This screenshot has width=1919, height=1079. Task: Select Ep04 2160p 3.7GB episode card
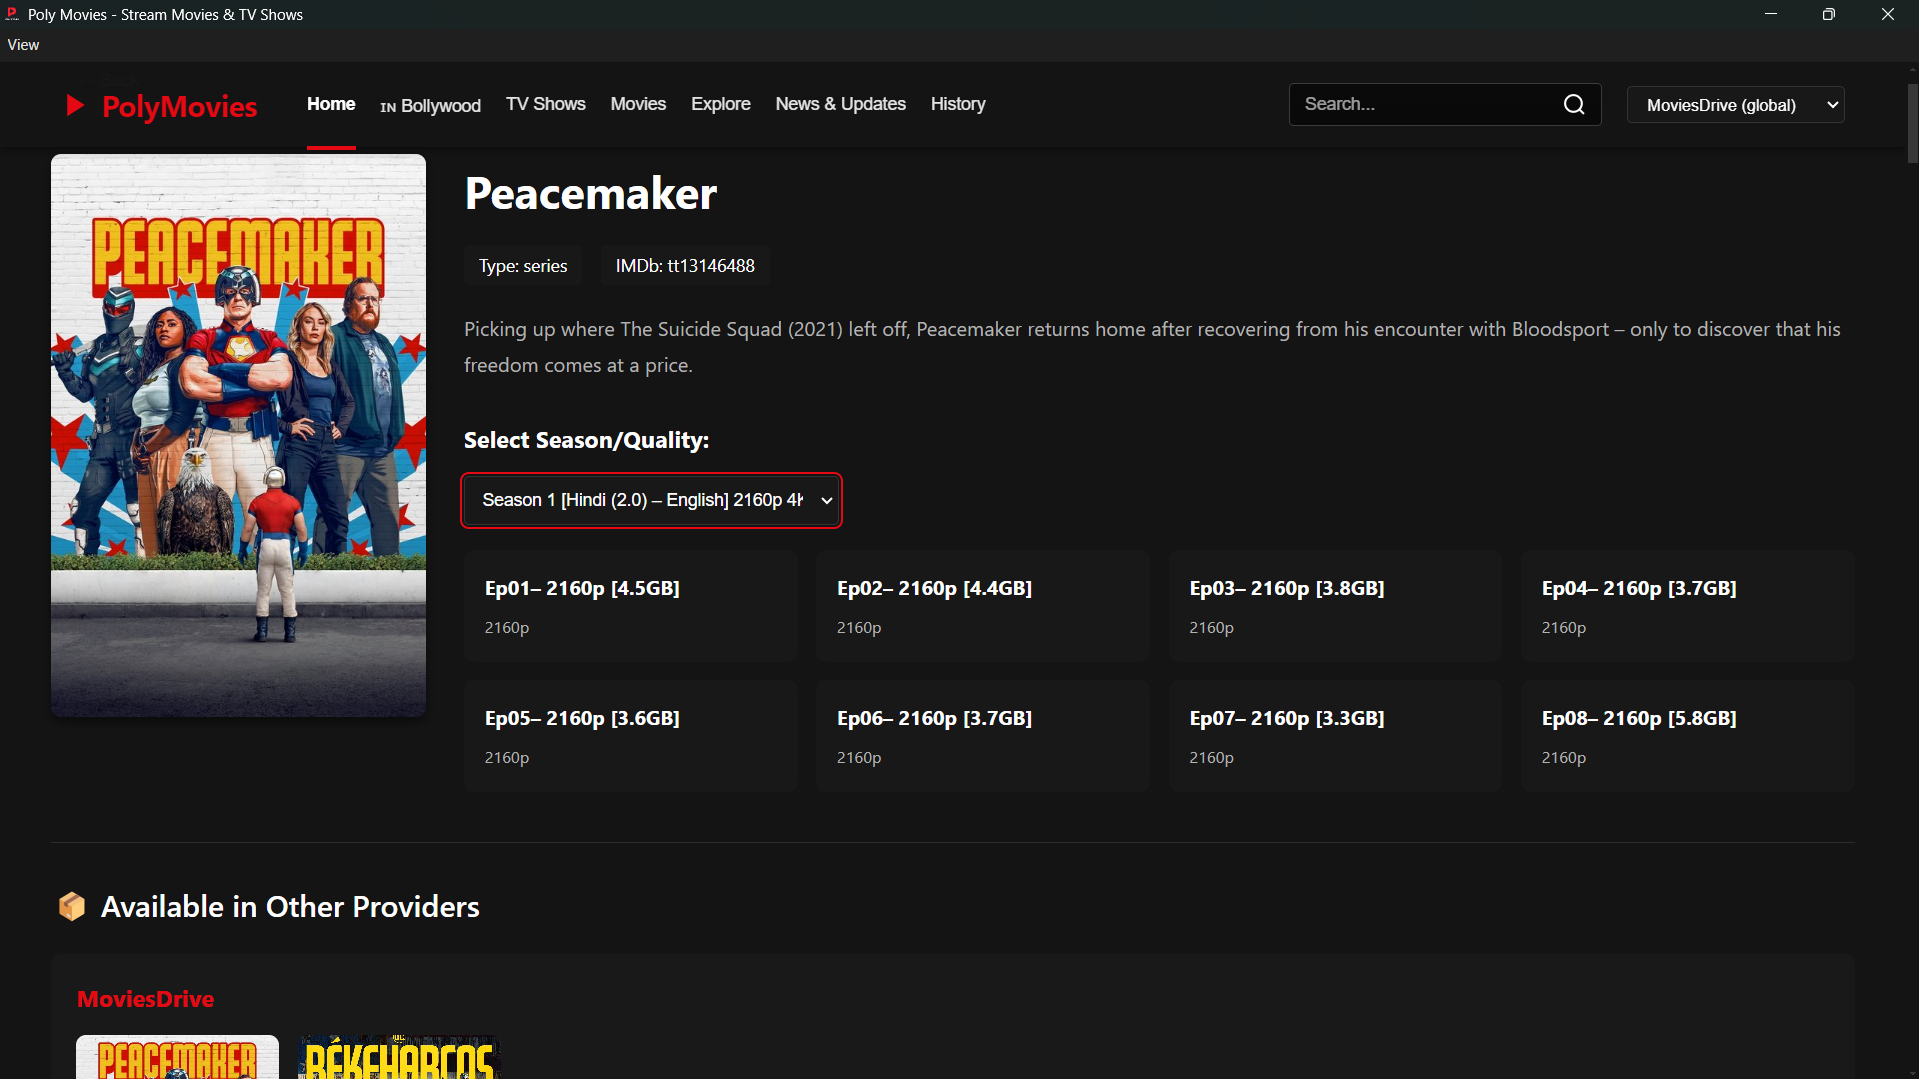click(x=1687, y=606)
